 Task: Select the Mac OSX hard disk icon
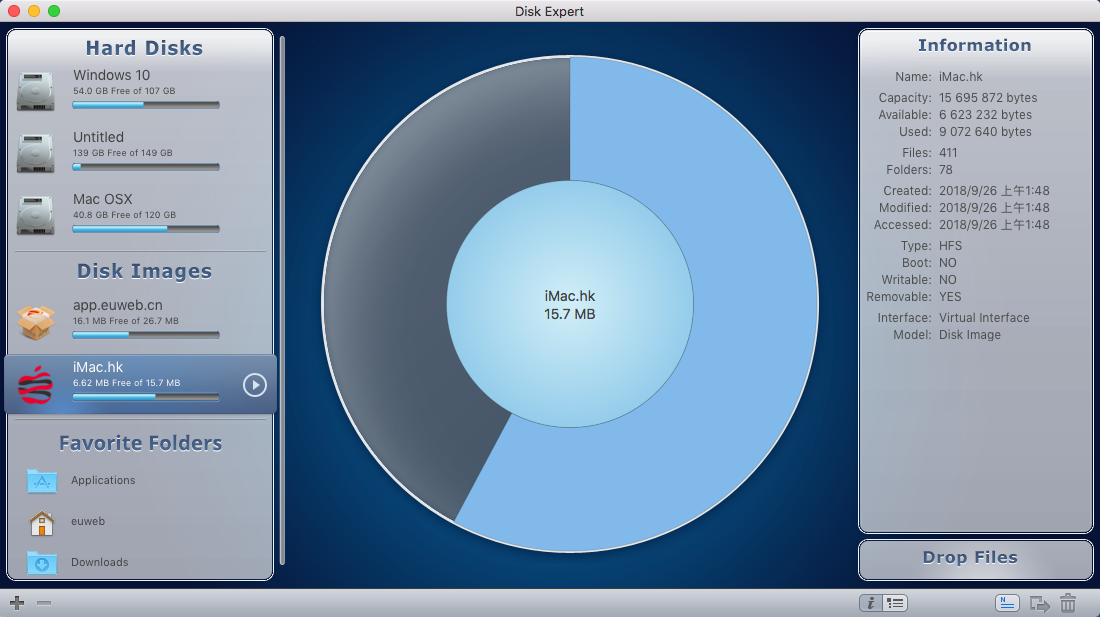click(x=35, y=215)
